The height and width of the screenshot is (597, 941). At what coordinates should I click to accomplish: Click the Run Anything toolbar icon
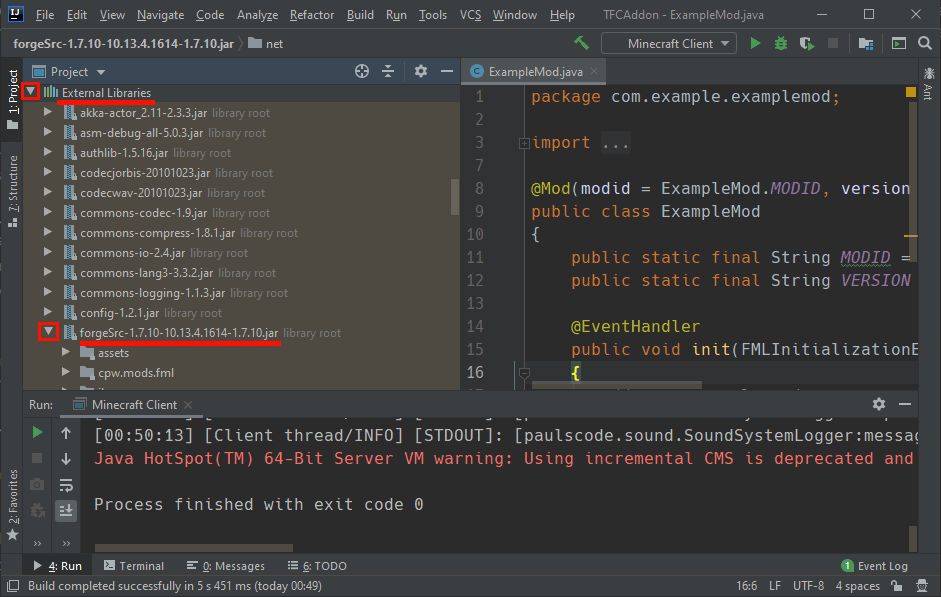point(898,43)
